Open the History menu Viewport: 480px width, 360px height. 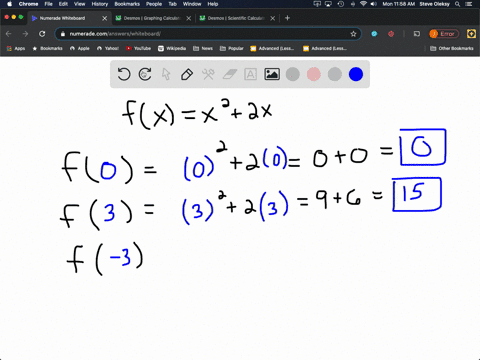point(100,4)
